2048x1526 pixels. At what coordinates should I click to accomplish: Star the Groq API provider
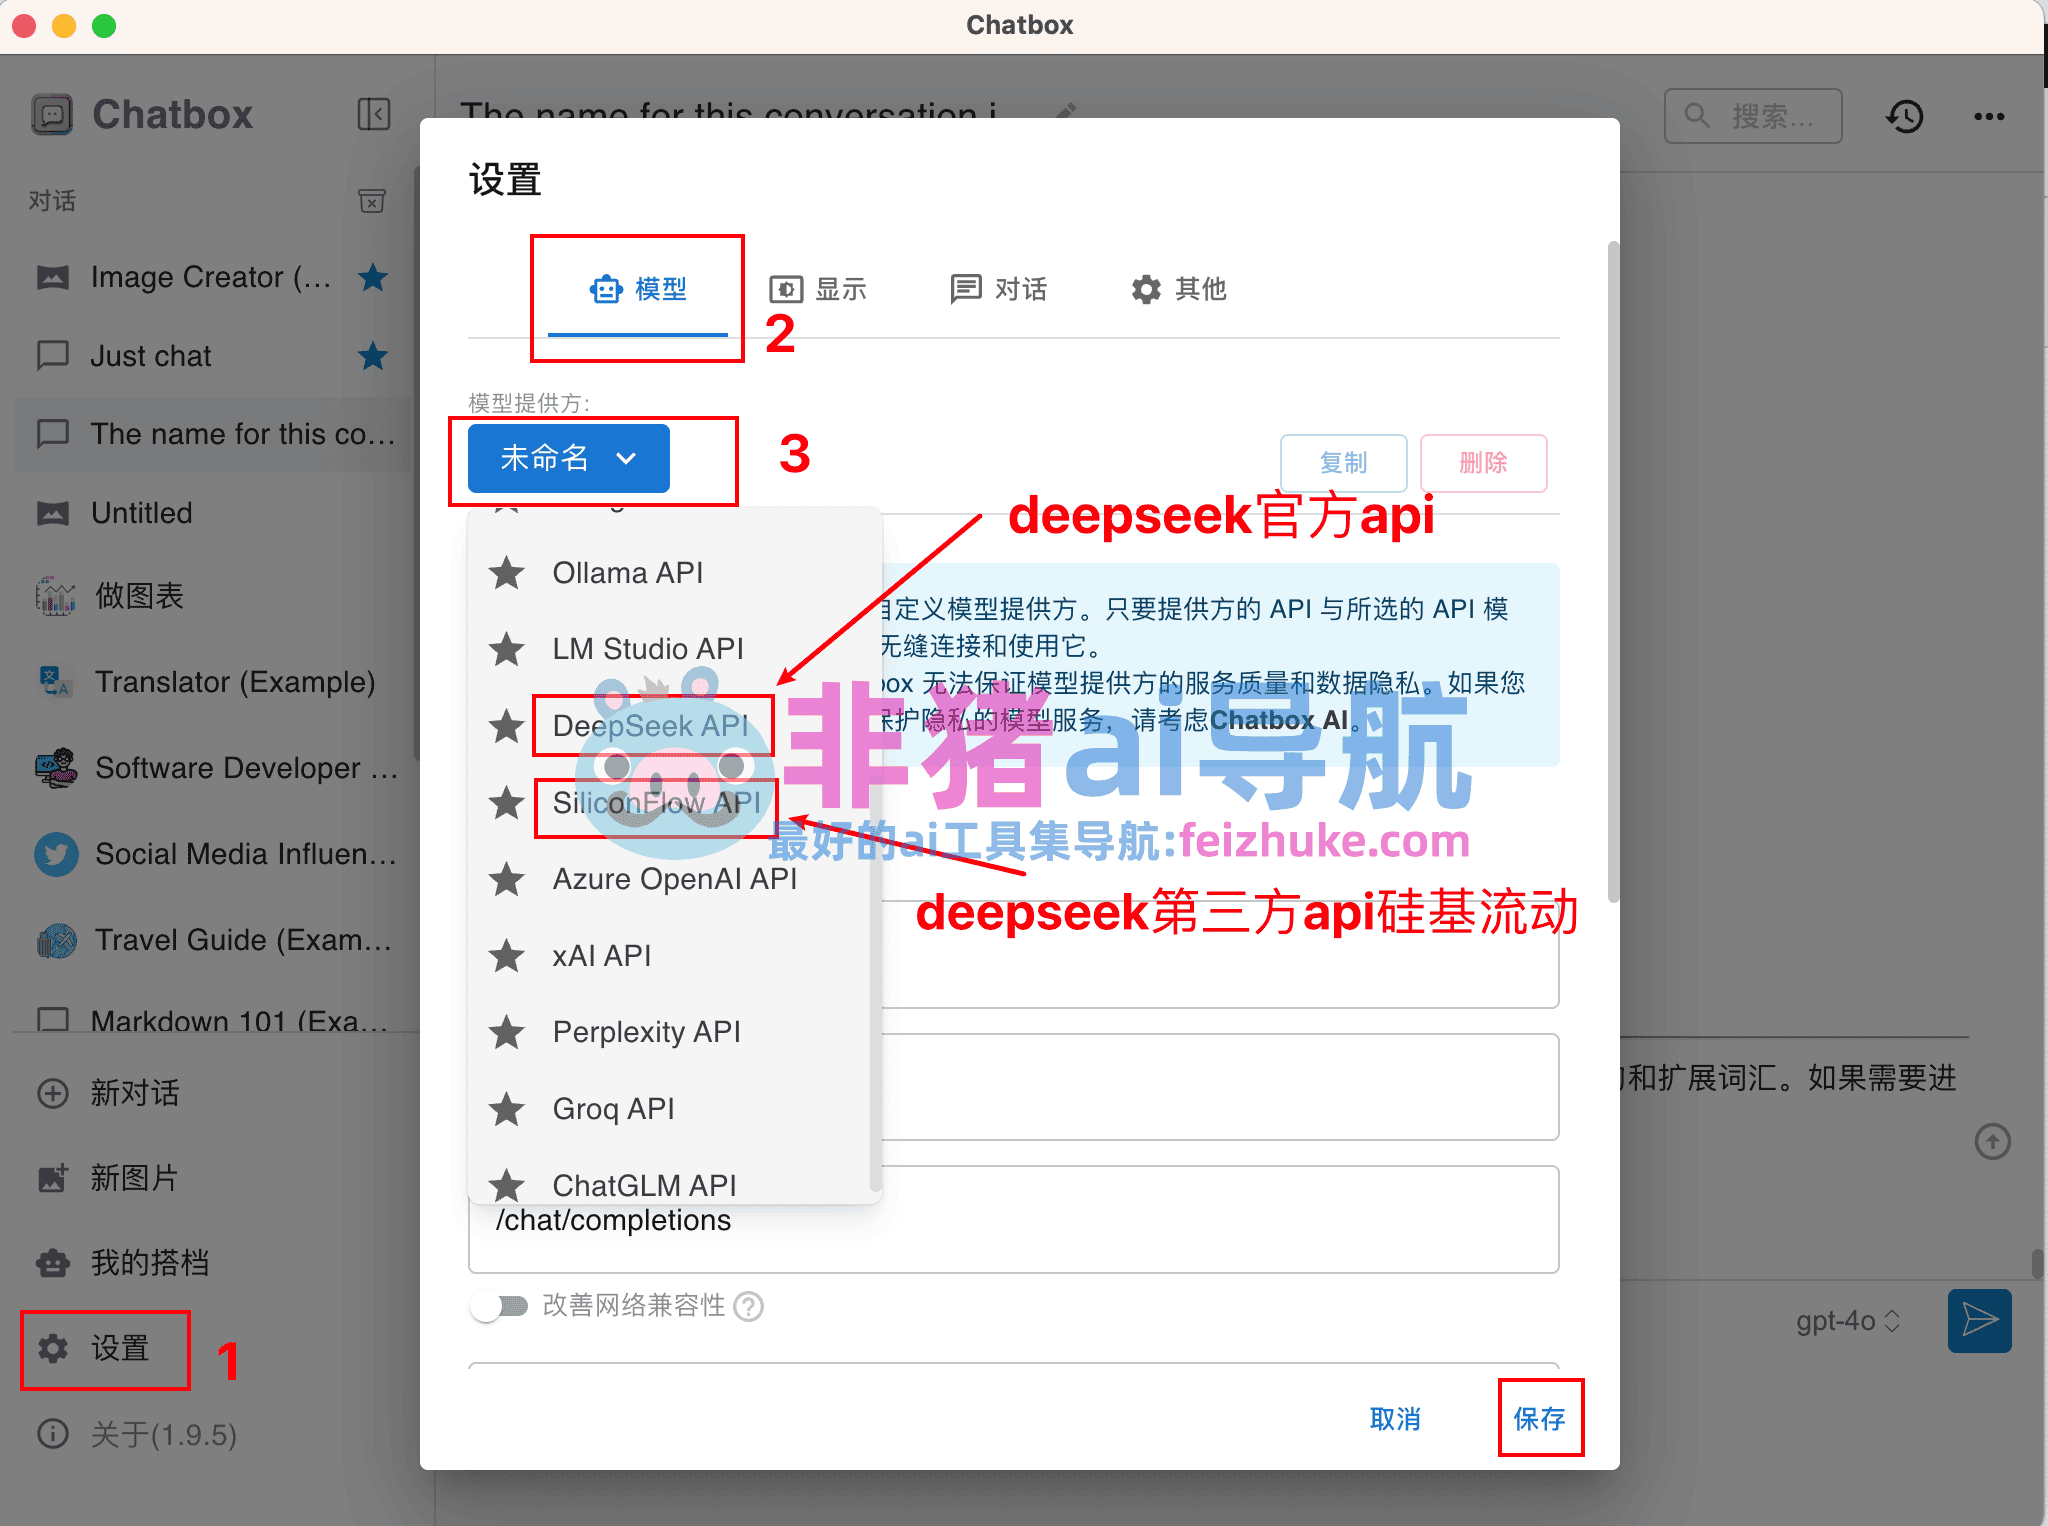click(x=507, y=1109)
